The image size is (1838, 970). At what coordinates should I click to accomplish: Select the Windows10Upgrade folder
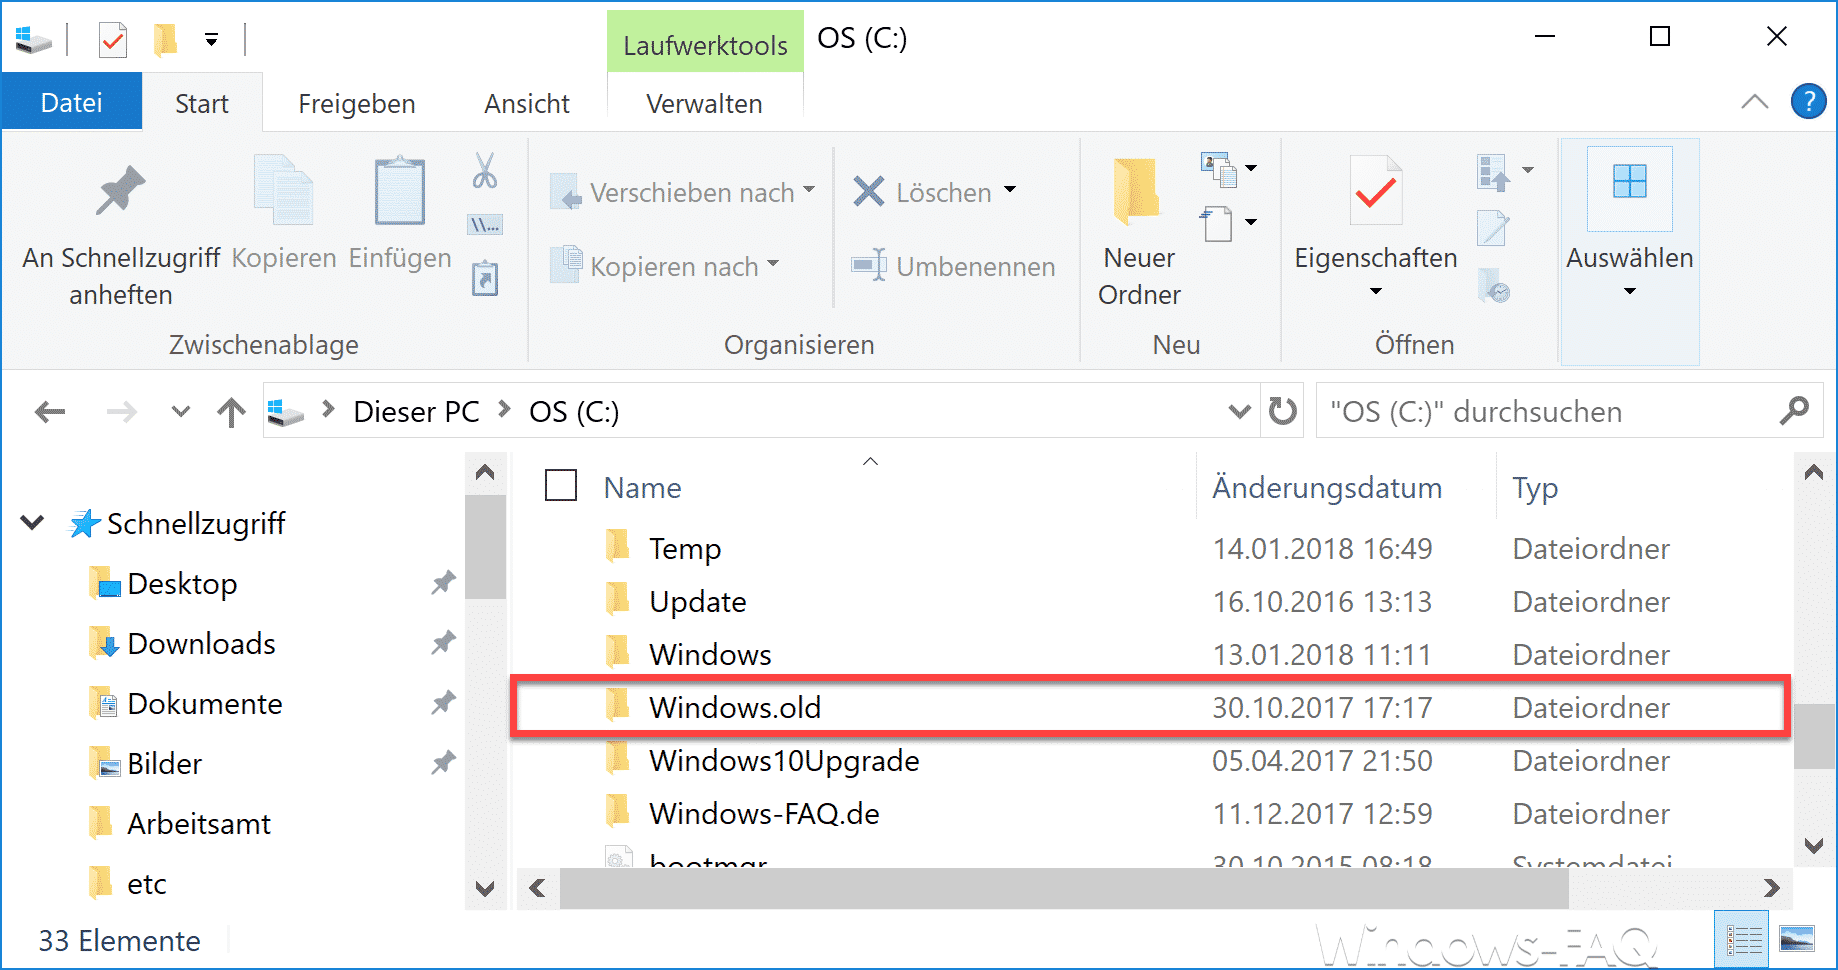[x=1150, y=760]
